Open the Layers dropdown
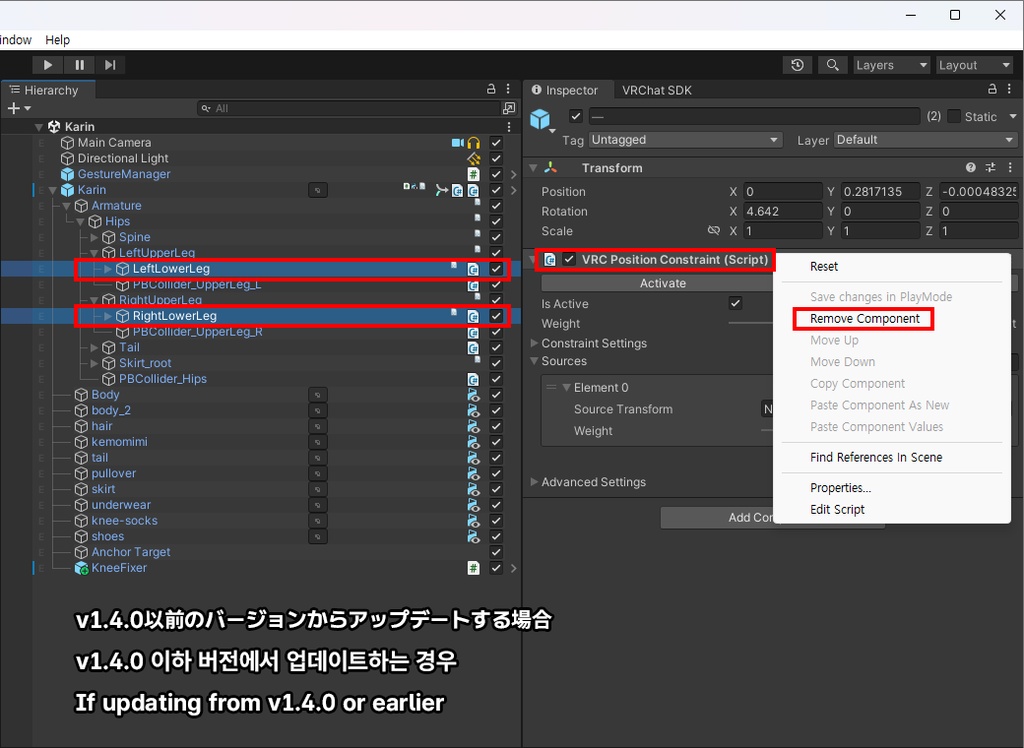The height and width of the screenshot is (748, 1024). [891, 65]
